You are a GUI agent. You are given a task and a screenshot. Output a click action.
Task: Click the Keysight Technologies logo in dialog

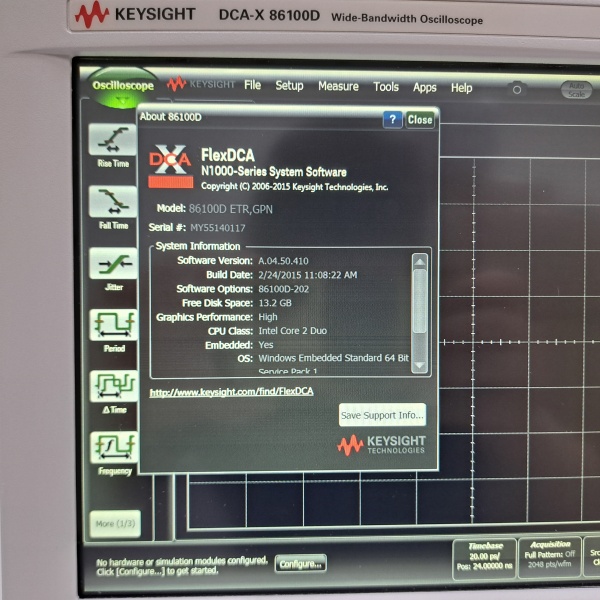(x=382, y=445)
